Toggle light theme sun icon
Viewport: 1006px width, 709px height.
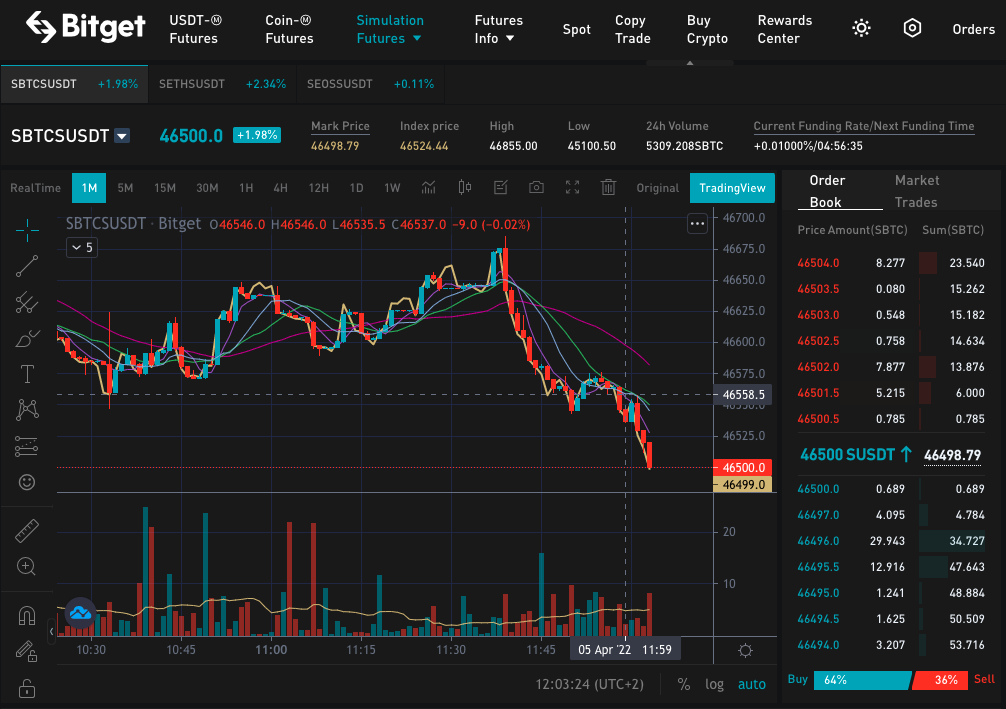tap(861, 28)
